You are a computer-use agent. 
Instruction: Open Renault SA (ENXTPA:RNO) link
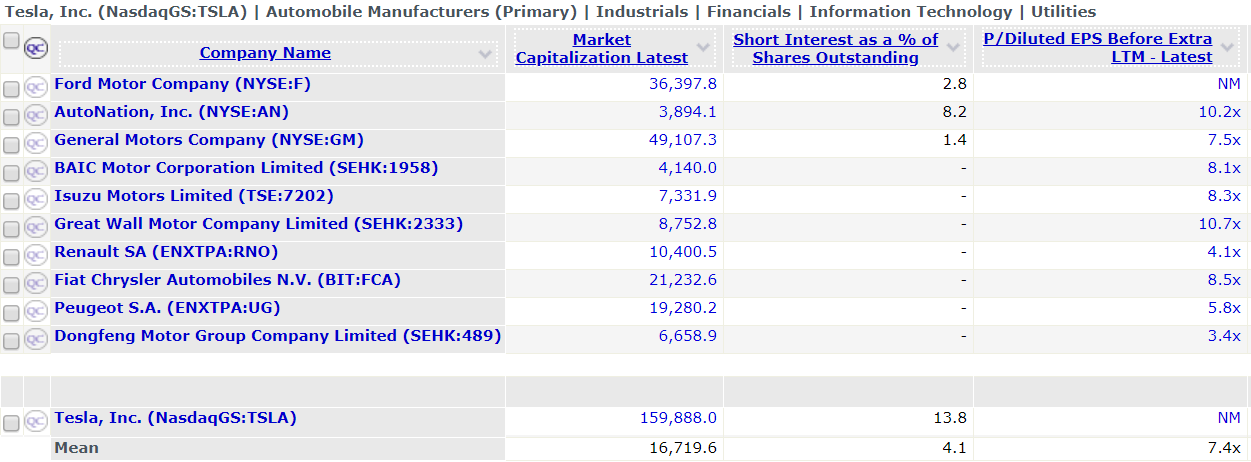pos(166,252)
